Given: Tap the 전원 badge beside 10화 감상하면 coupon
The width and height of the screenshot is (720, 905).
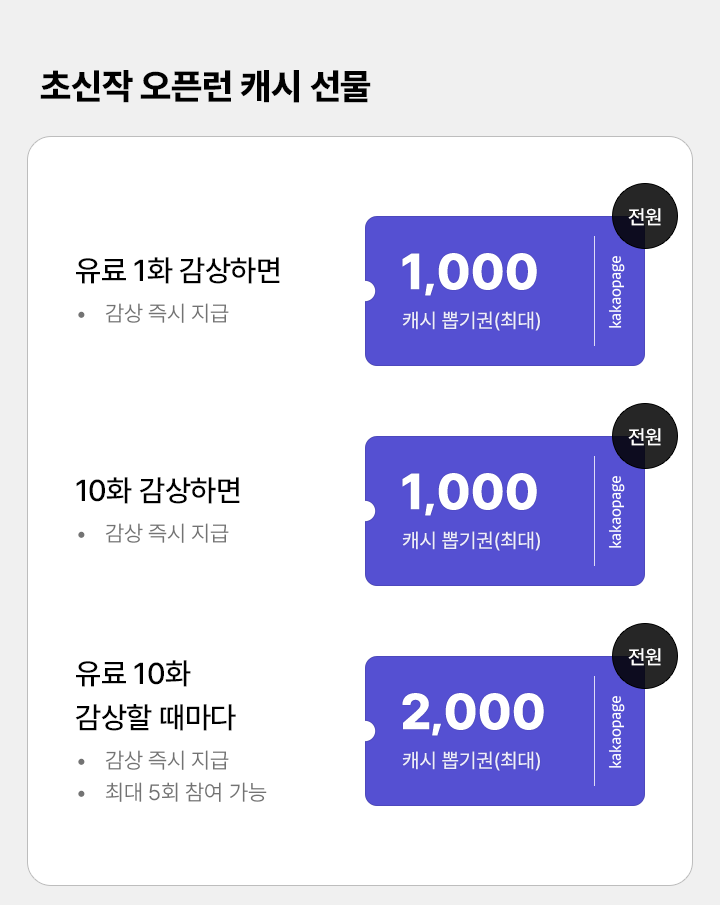Looking at the screenshot, I should (x=645, y=436).
